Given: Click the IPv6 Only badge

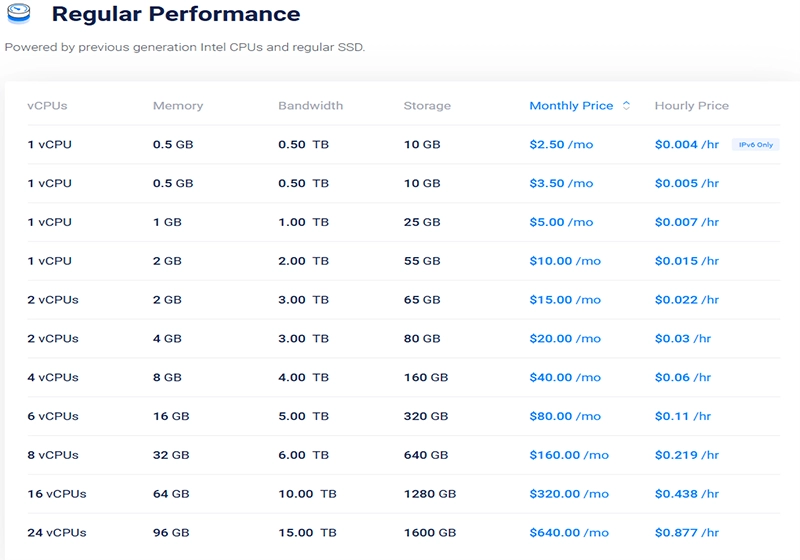Looking at the screenshot, I should coord(755,145).
